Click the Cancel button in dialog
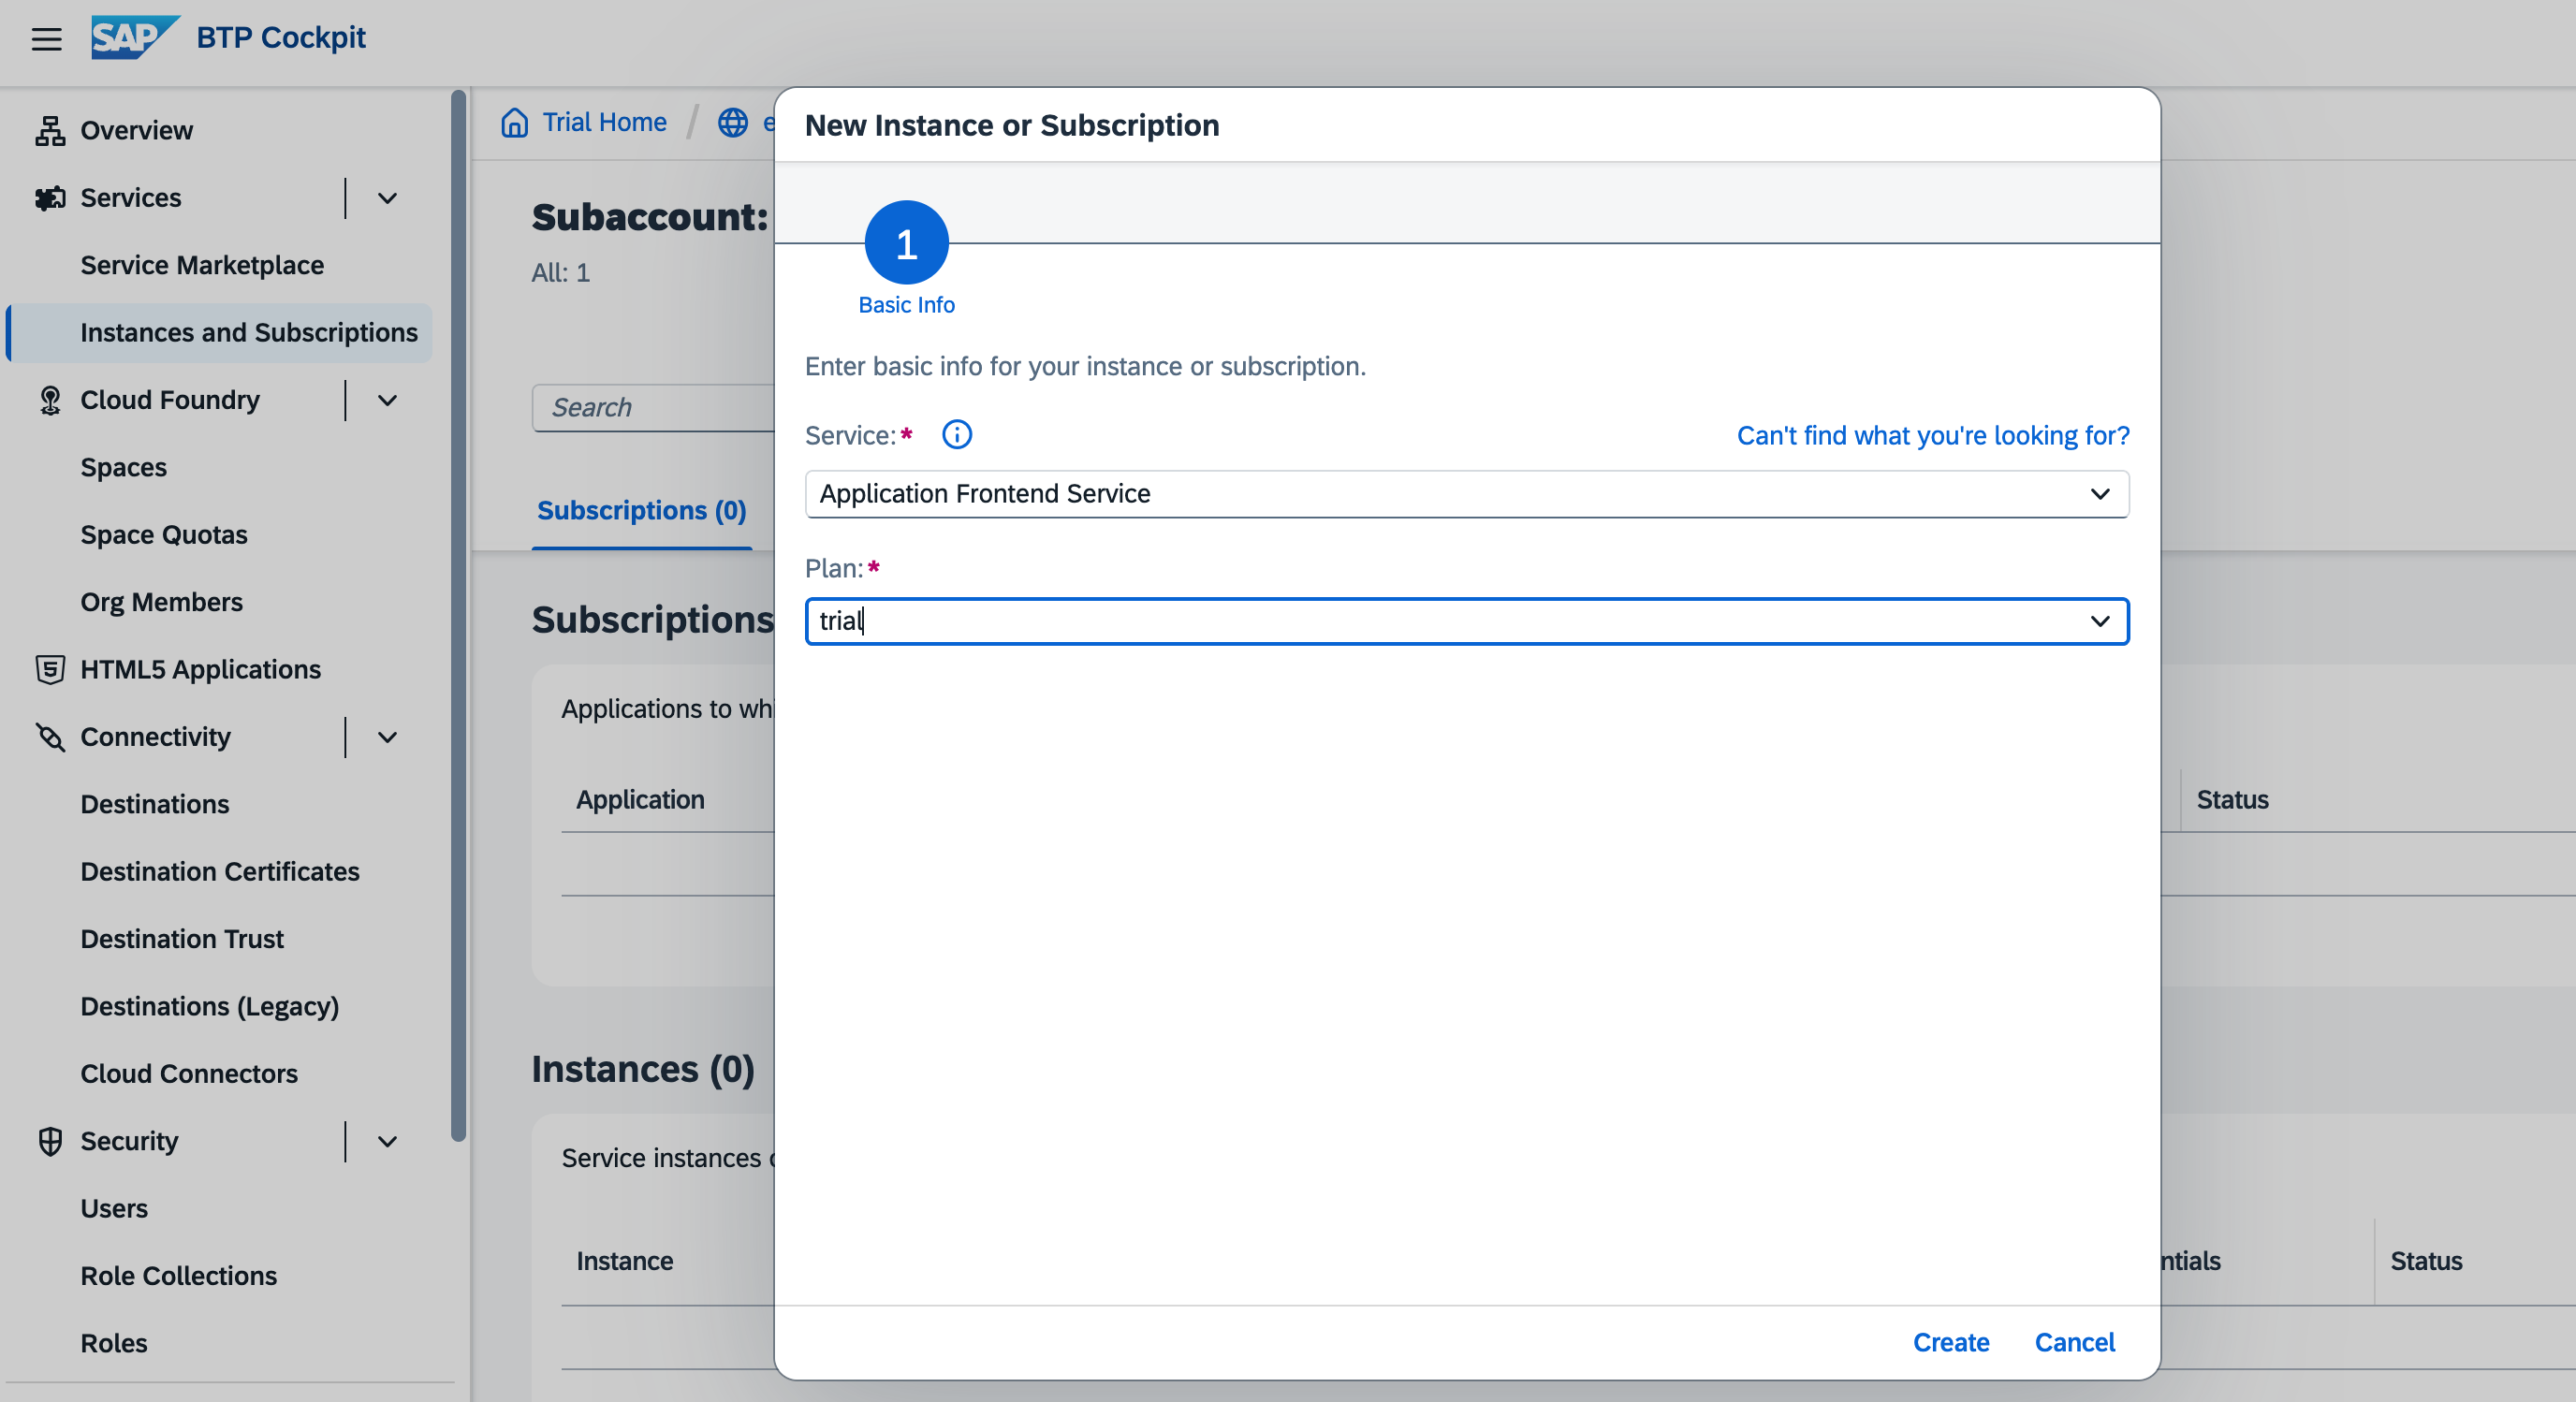The width and height of the screenshot is (2576, 1402). pyautogui.click(x=2074, y=1342)
